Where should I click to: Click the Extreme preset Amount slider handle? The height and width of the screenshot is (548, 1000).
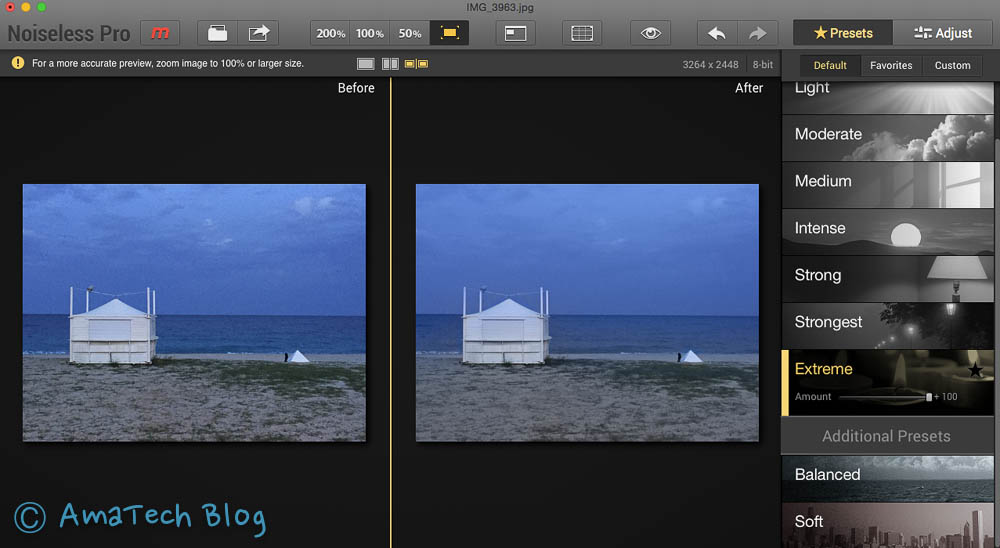tap(929, 397)
